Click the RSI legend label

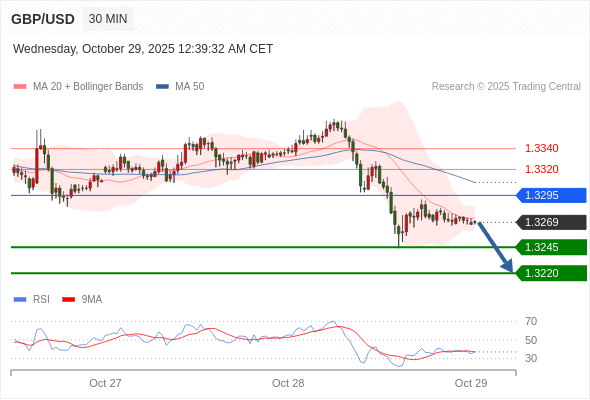click(x=41, y=300)
